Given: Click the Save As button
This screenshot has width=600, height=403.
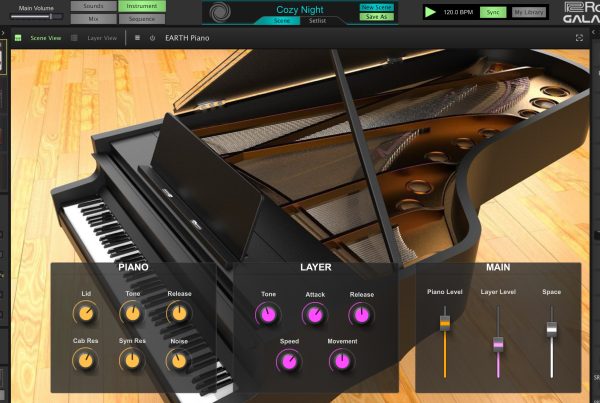Looking at the screenshot, I should pyautogui.click(x=377, y=17).
